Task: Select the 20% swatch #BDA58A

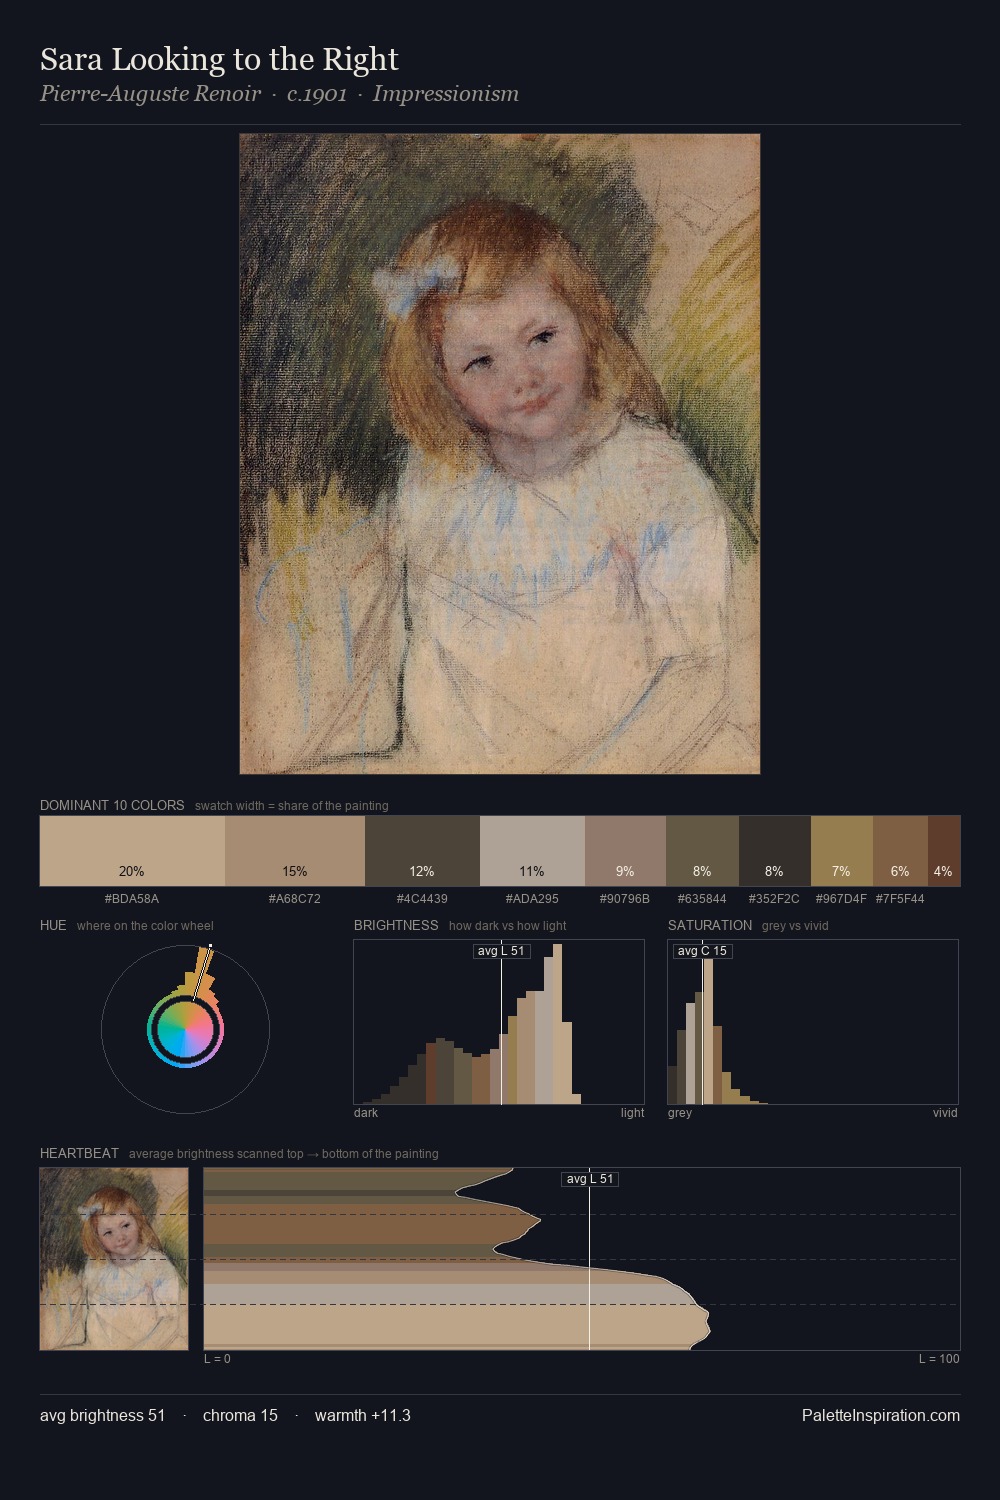Action: pos(132,851)
